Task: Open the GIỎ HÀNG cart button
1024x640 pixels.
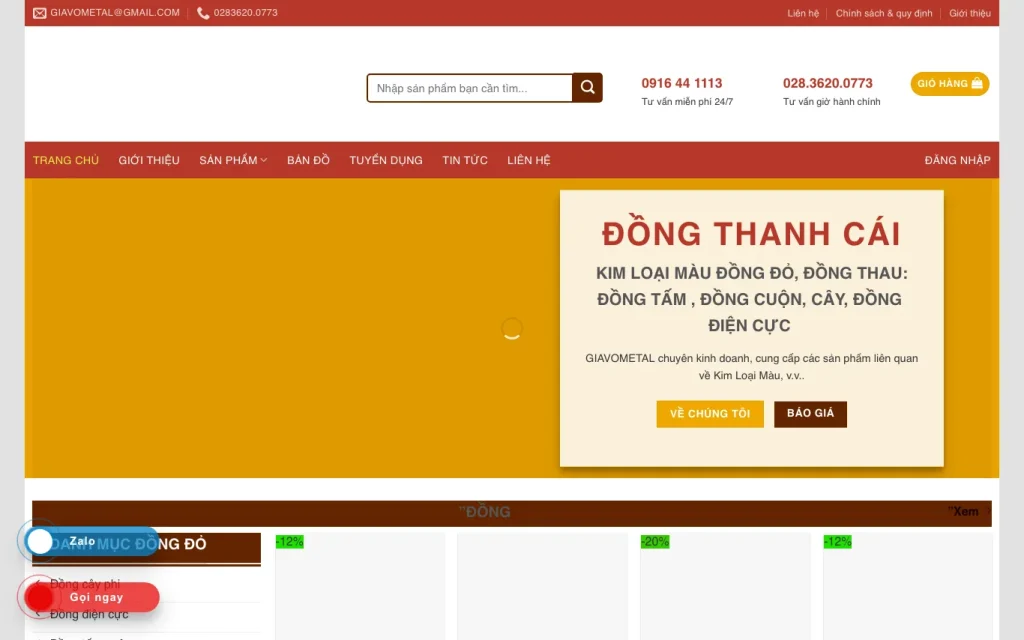Action: 950,84
